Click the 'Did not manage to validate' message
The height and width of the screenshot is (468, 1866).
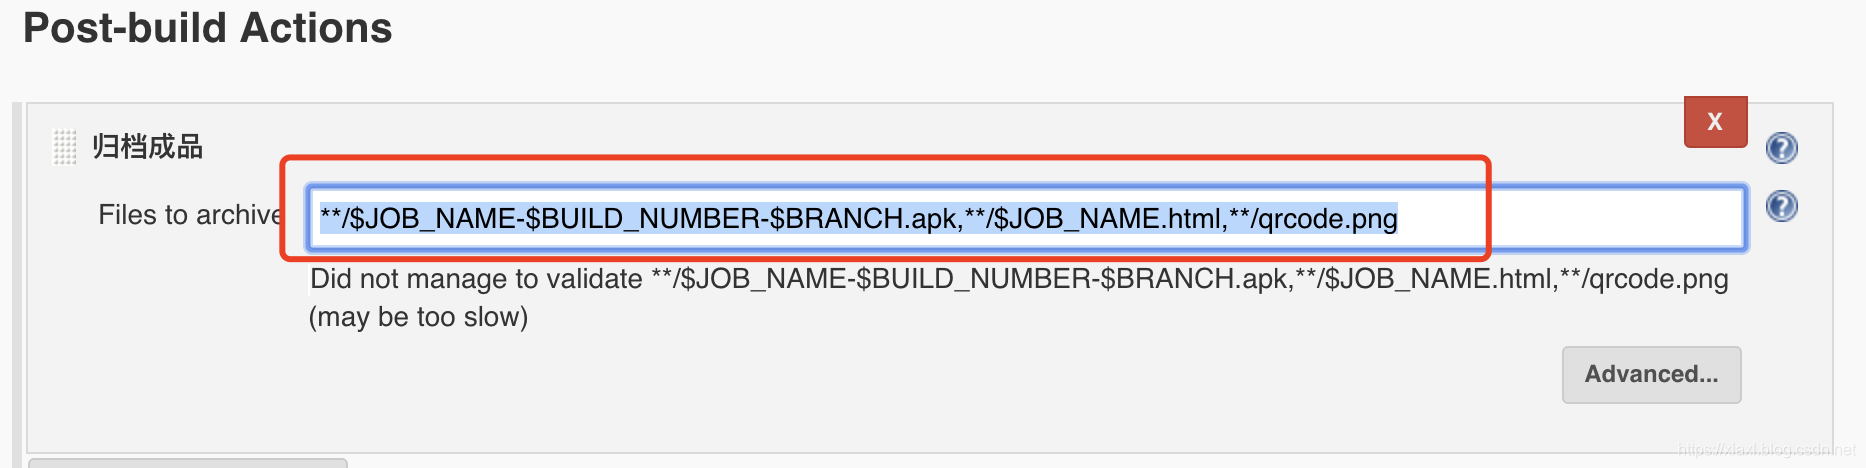tap(476, 279)
